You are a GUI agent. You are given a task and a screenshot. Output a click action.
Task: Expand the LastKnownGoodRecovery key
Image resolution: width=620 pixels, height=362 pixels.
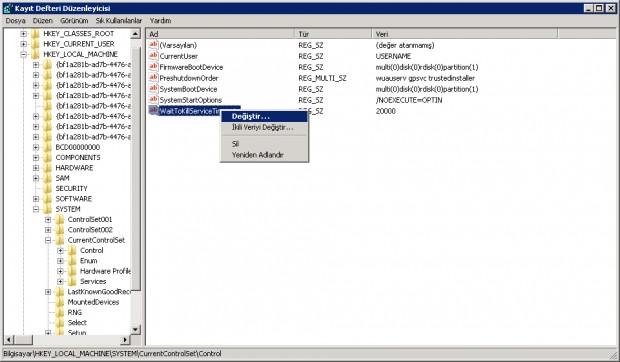coord(48,292)
